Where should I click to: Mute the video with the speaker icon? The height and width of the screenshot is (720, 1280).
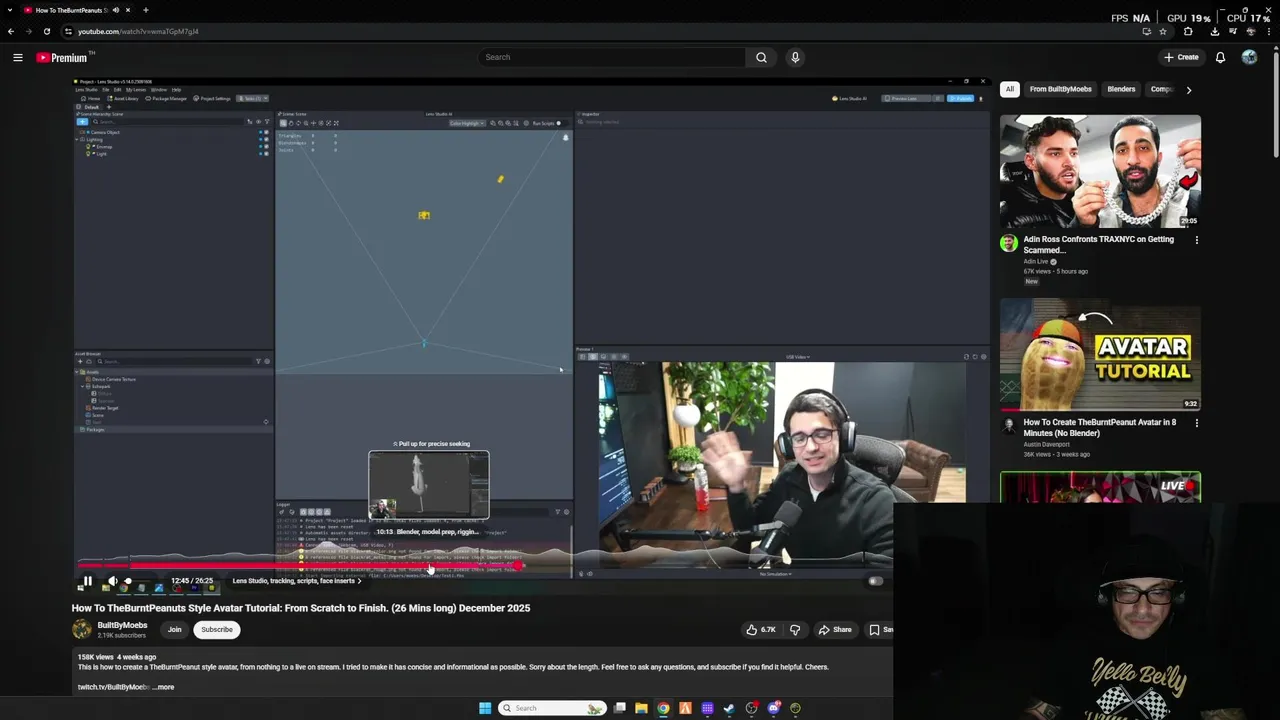112,581
